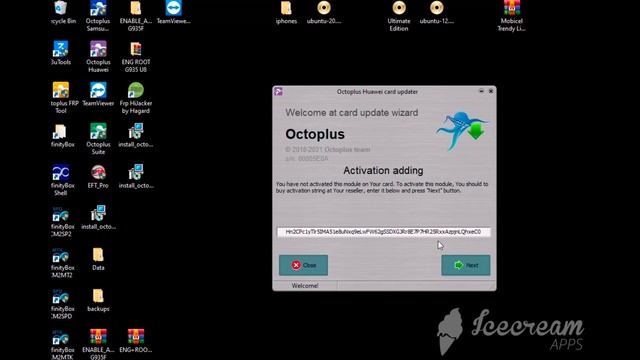The width and height of the screenshot is (640, 360).
Task: Select the Mobicel Trendy Li... archive
Action: pos(511,16)
